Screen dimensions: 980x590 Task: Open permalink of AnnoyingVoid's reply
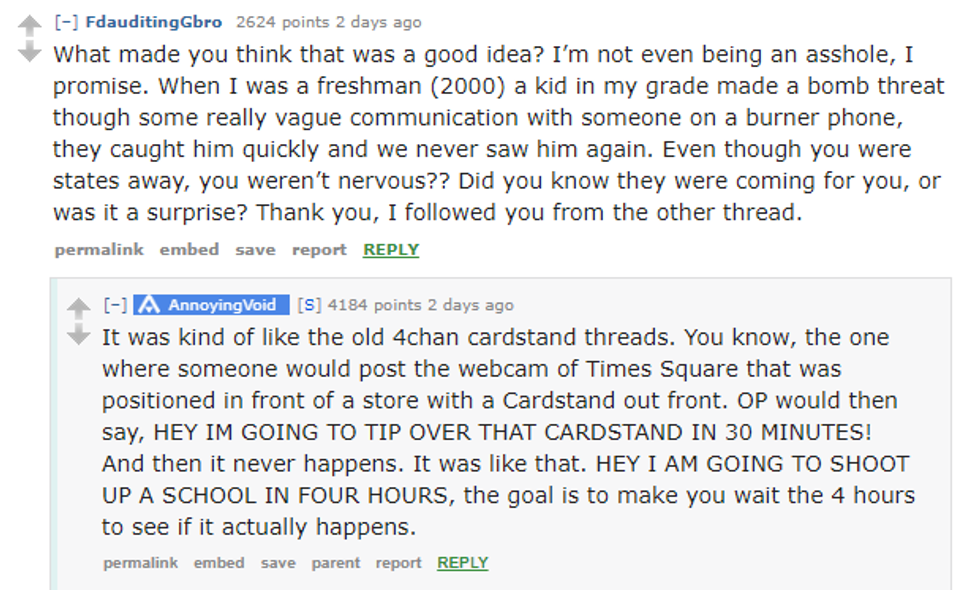(140, 563)
